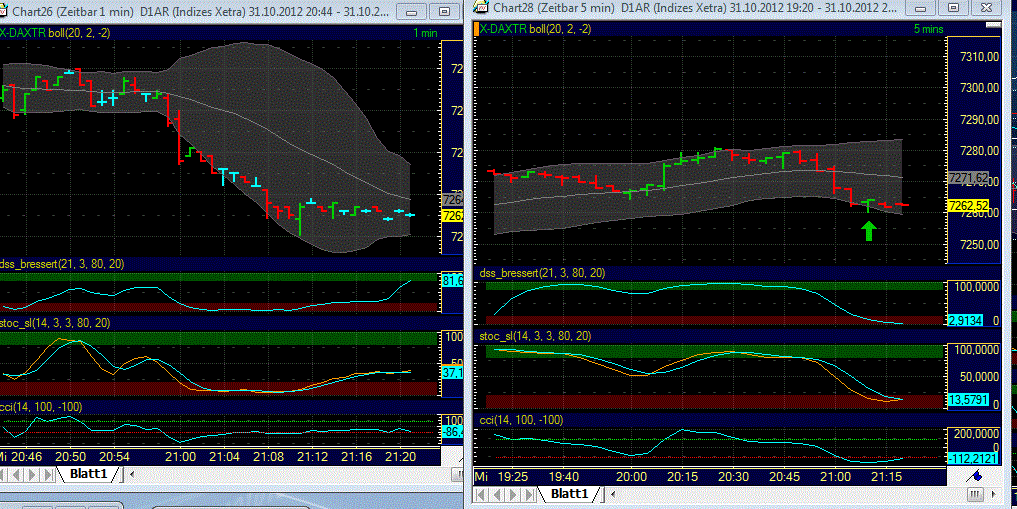Go to previous sheet in Chart28
This screenshot has width=1017, height=509.
pos(497,495)
